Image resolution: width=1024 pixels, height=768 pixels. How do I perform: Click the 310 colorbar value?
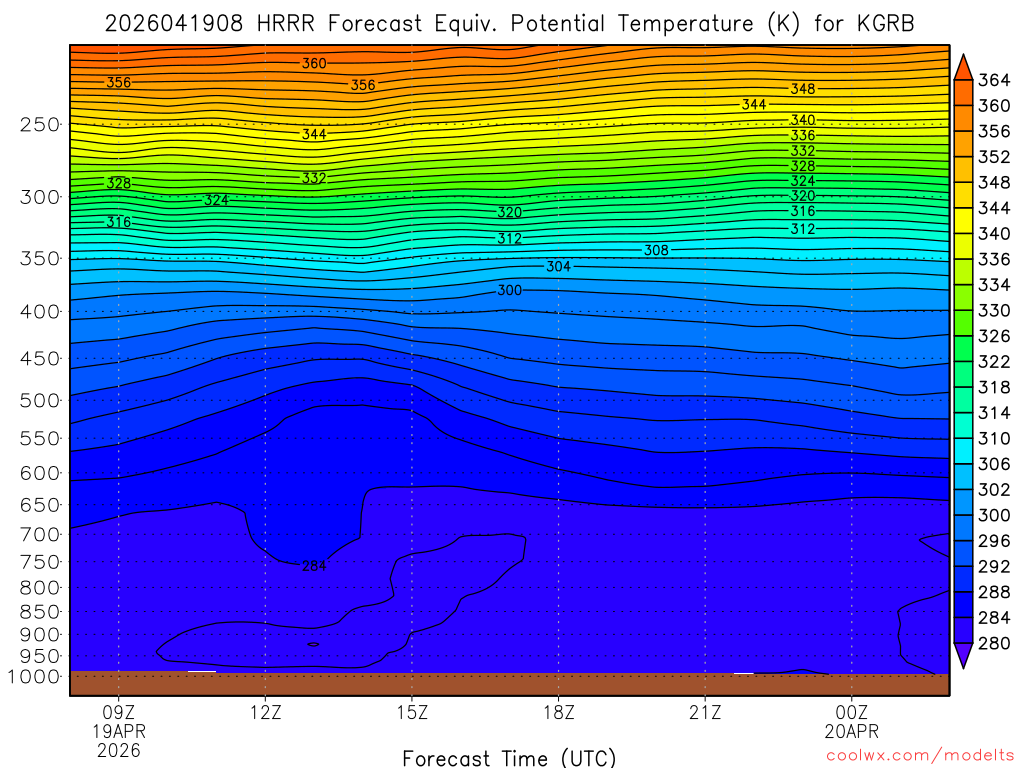(x=994, y=439)
